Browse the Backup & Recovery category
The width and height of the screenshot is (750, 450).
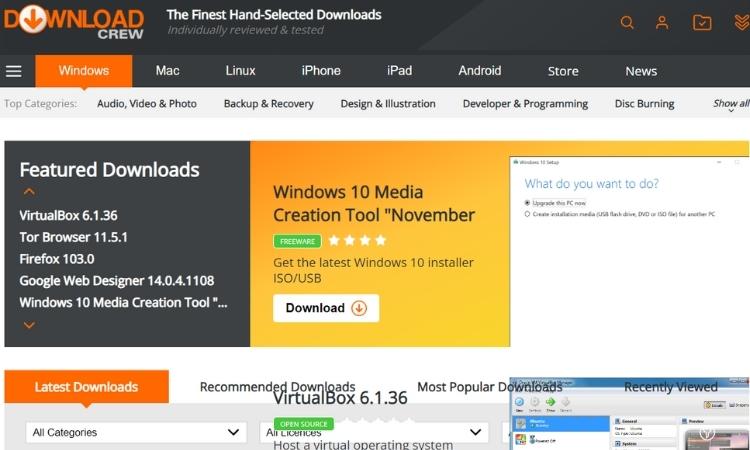tap(268, 104)
